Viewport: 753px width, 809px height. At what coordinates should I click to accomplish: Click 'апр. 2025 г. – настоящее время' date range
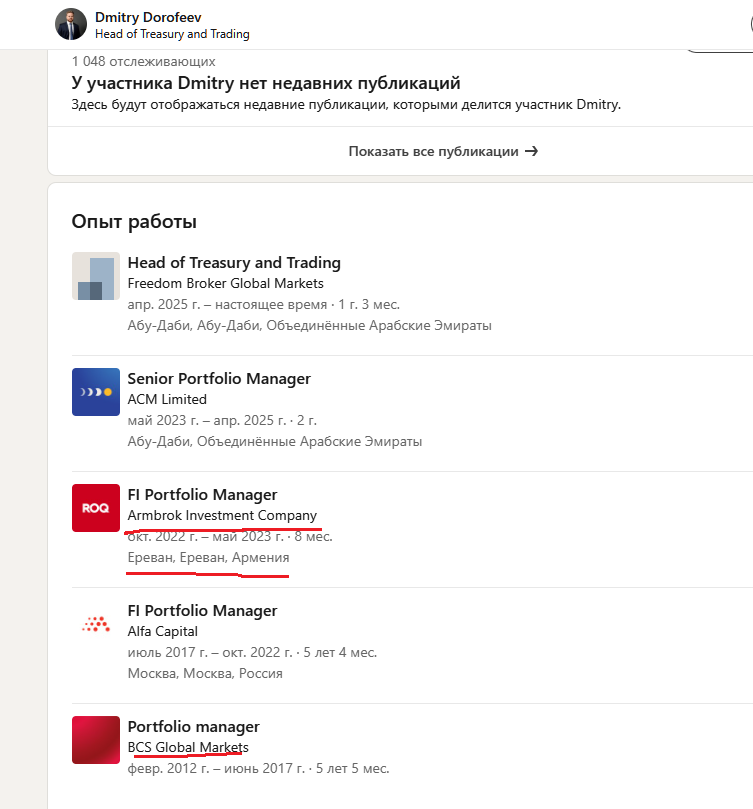coord(227,304)
